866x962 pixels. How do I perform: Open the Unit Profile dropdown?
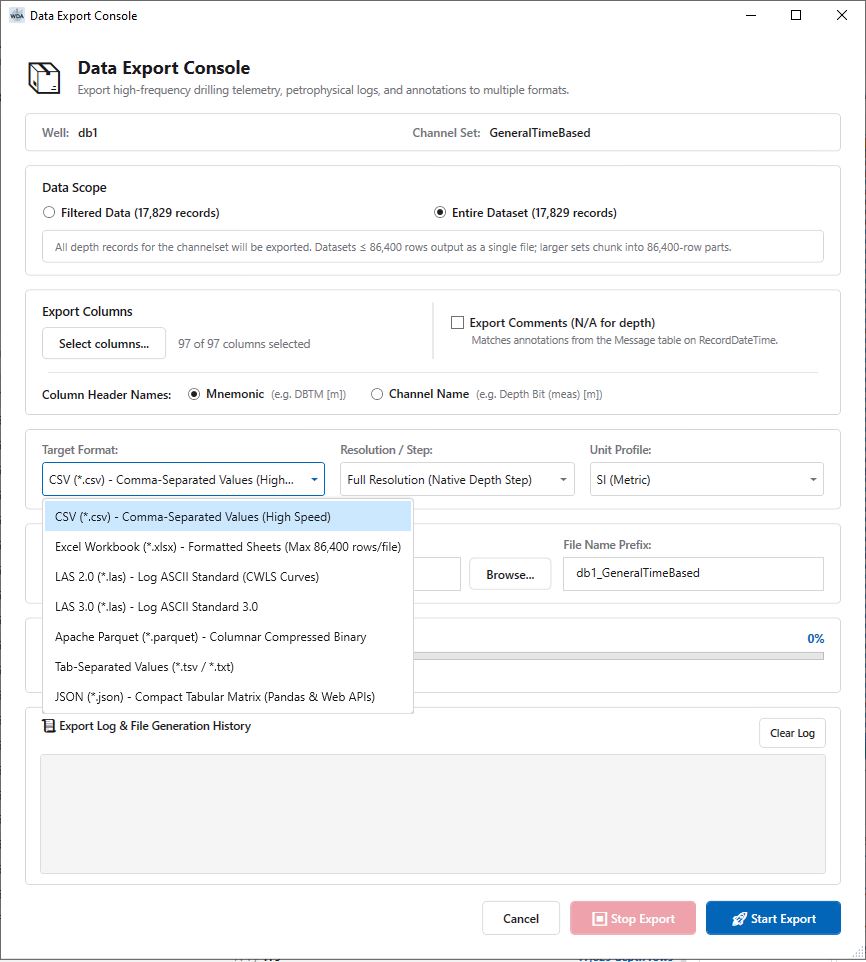pyautogui.click(x=707, y=479)
